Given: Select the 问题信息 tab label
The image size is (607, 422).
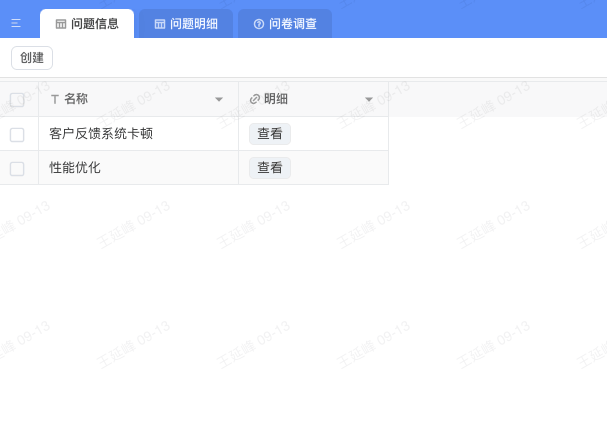Looking at the screenshot, I should pos(95,24).
